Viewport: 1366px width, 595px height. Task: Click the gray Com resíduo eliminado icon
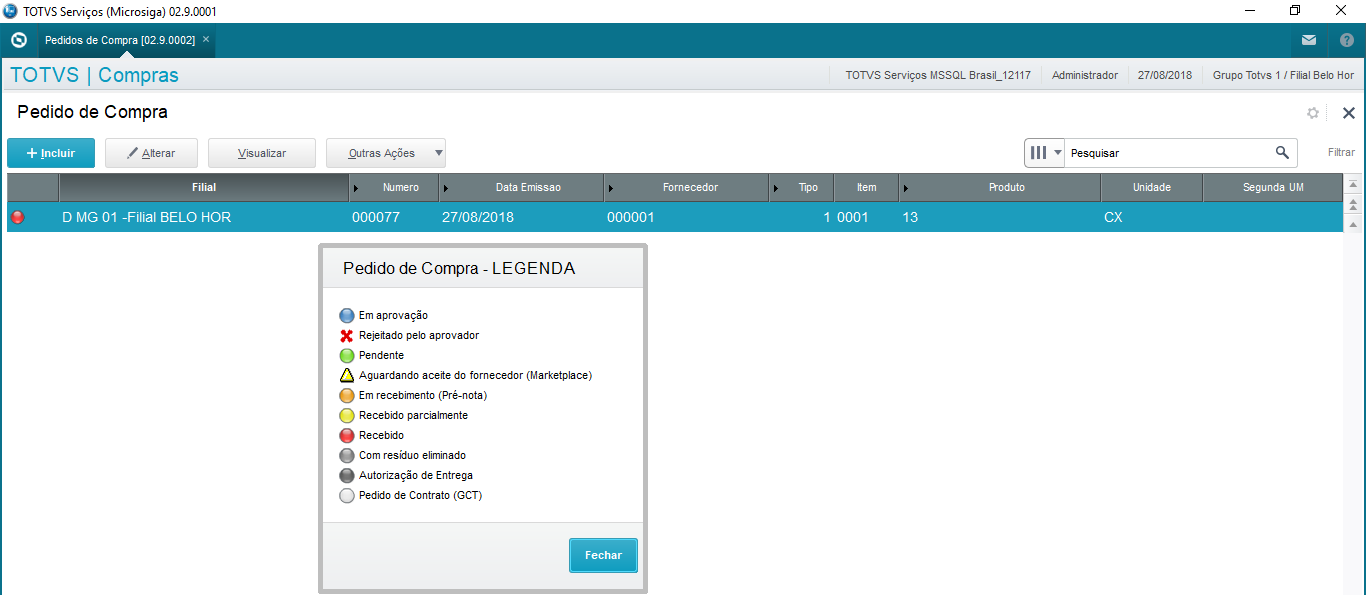[347, 455]
